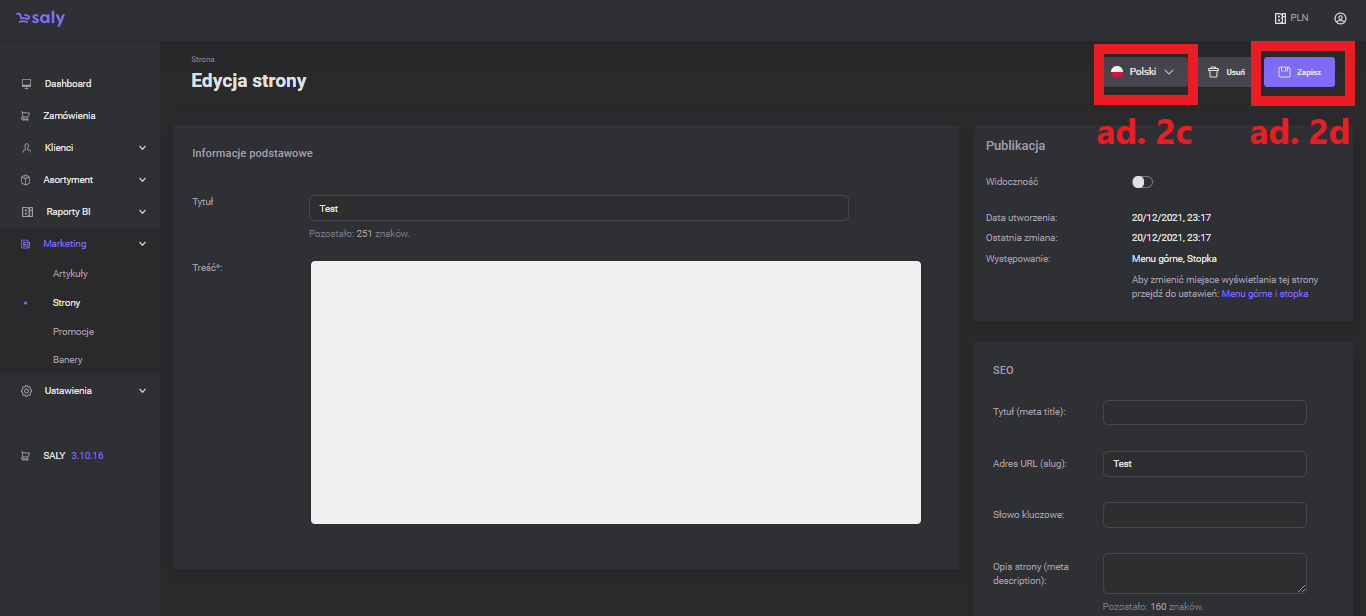
Task: Open the Artykuły submenu item
Action: pyautogui.click(x=71, y=274)
